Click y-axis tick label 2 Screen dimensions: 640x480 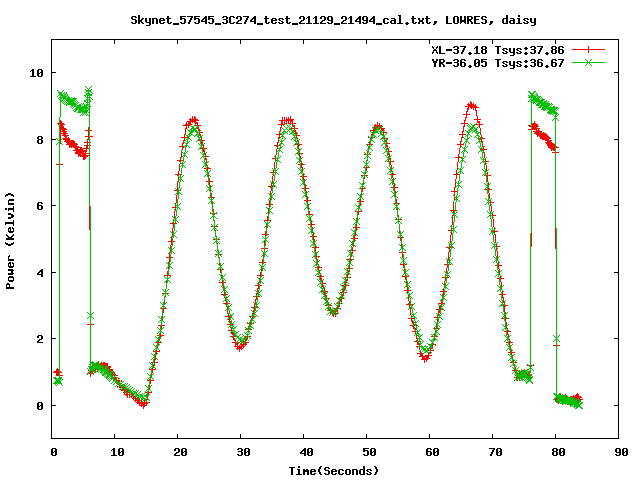[x=40, y=339]
